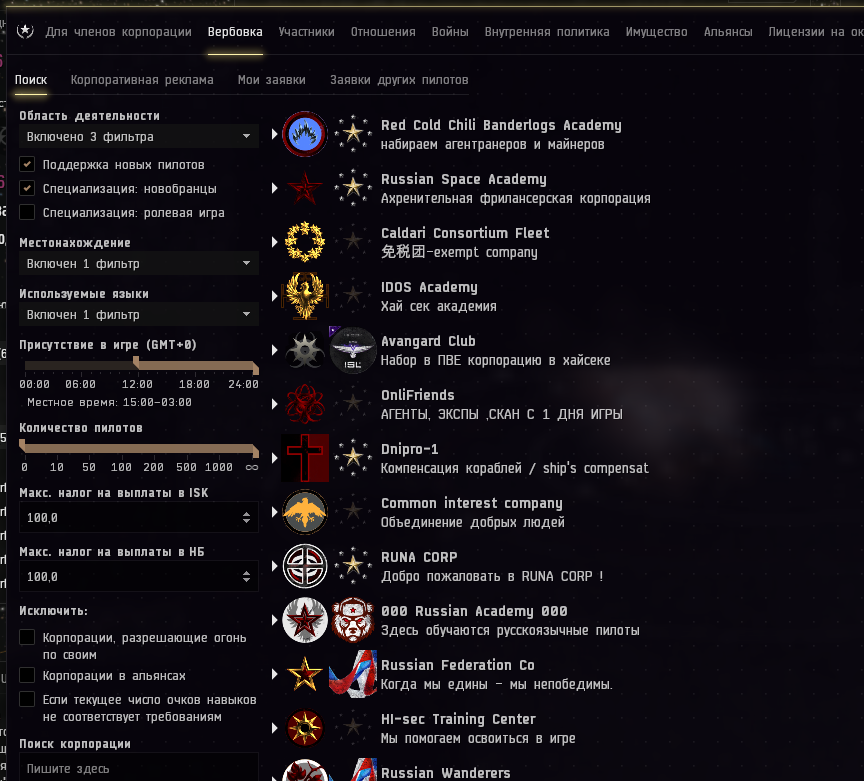Click the Russian Space Academy red star logo

[305, 188]
